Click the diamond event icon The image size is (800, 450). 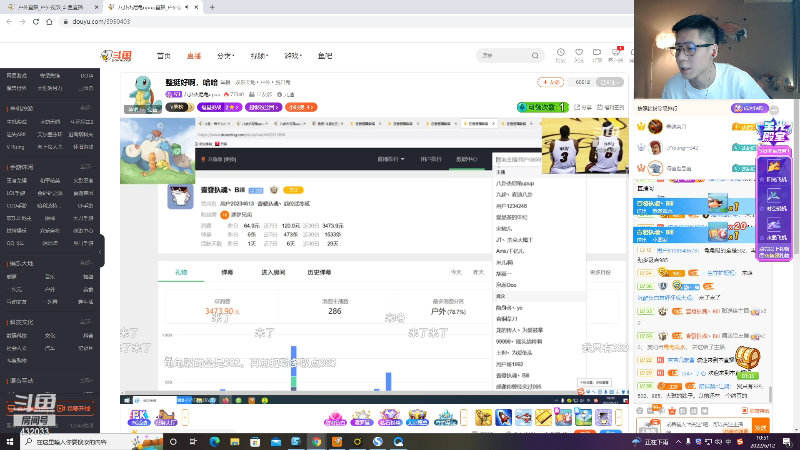(389, 417)
